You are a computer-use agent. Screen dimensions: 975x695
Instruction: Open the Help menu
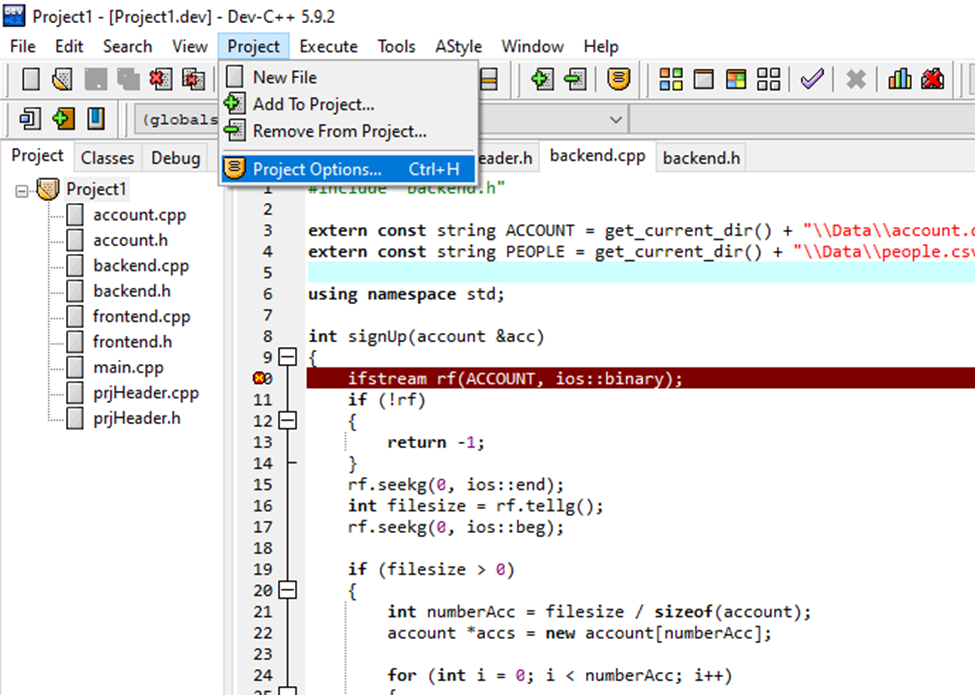coord(601,47)
